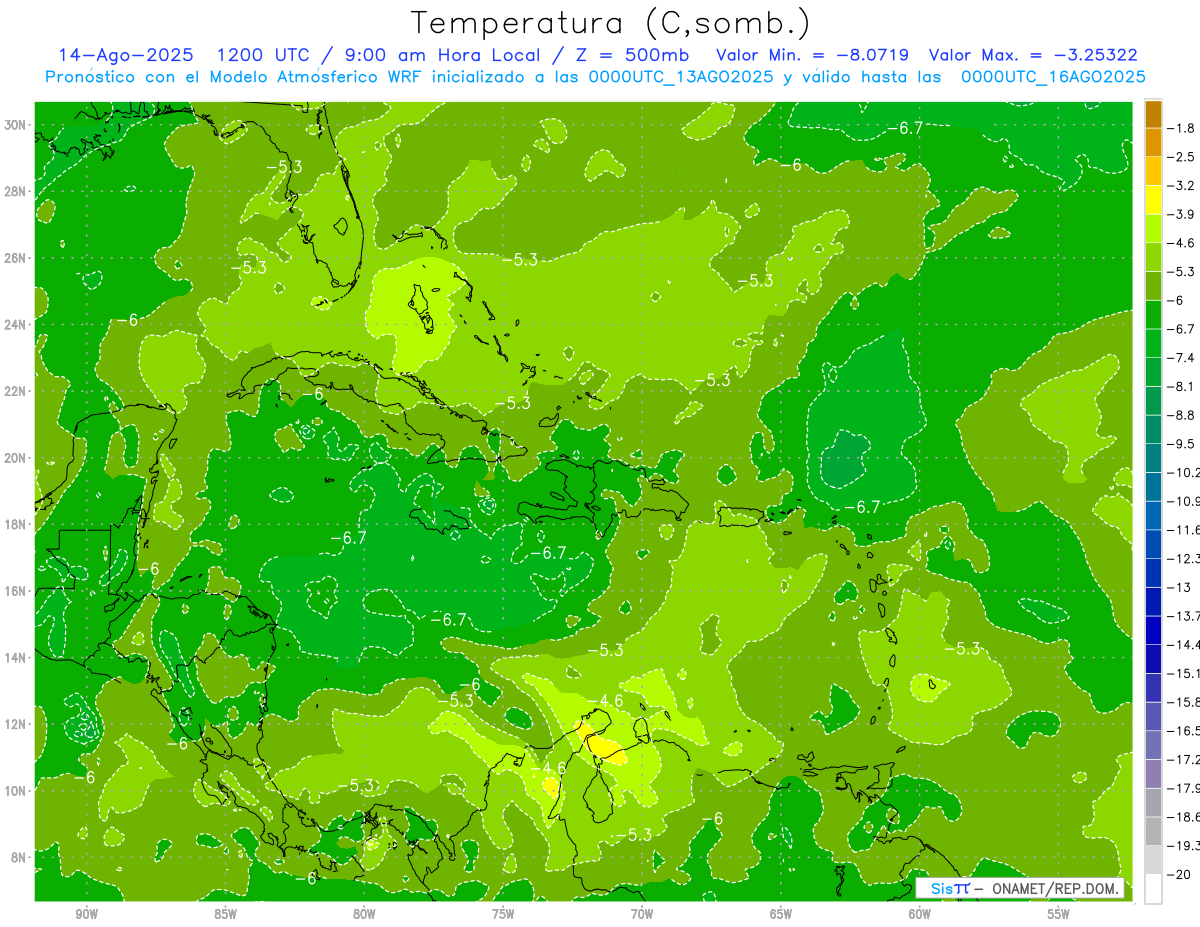1200x927 pixels.
Task: Click the title "Temperatura (C,somb.)"
Action: [x=610, y=23]
